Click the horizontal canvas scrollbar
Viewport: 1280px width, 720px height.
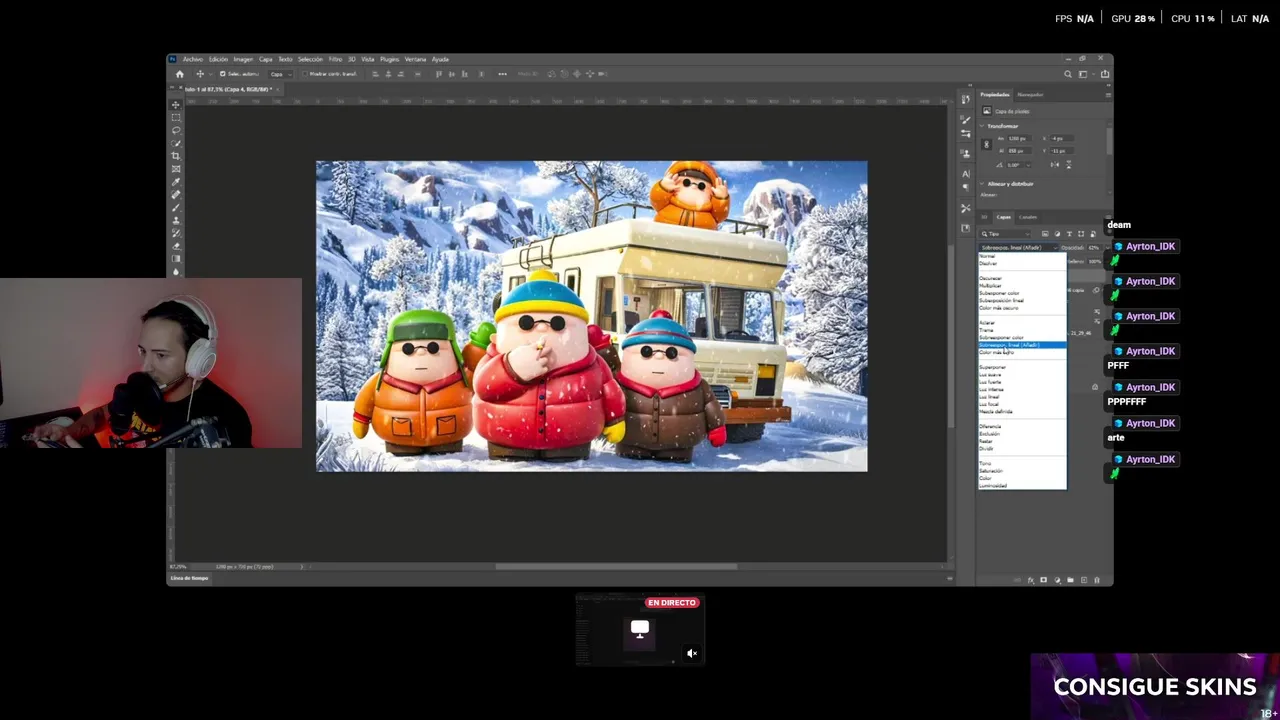coord(616,567)
